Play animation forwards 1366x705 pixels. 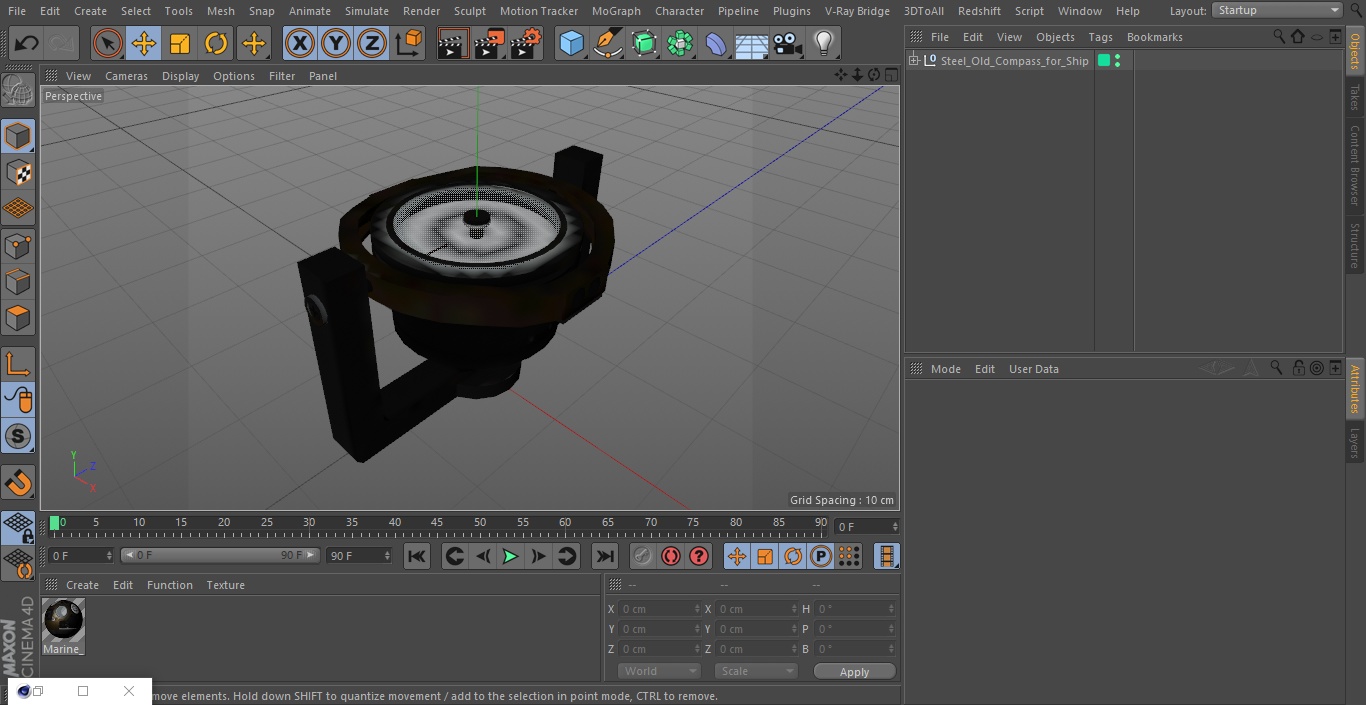click(x=510, y=556)
